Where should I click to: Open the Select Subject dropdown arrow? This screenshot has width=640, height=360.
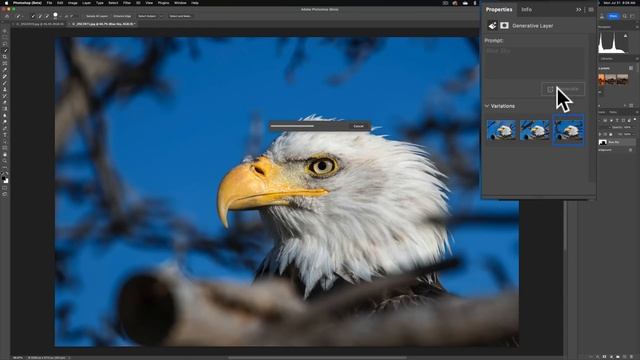point(161,16)
